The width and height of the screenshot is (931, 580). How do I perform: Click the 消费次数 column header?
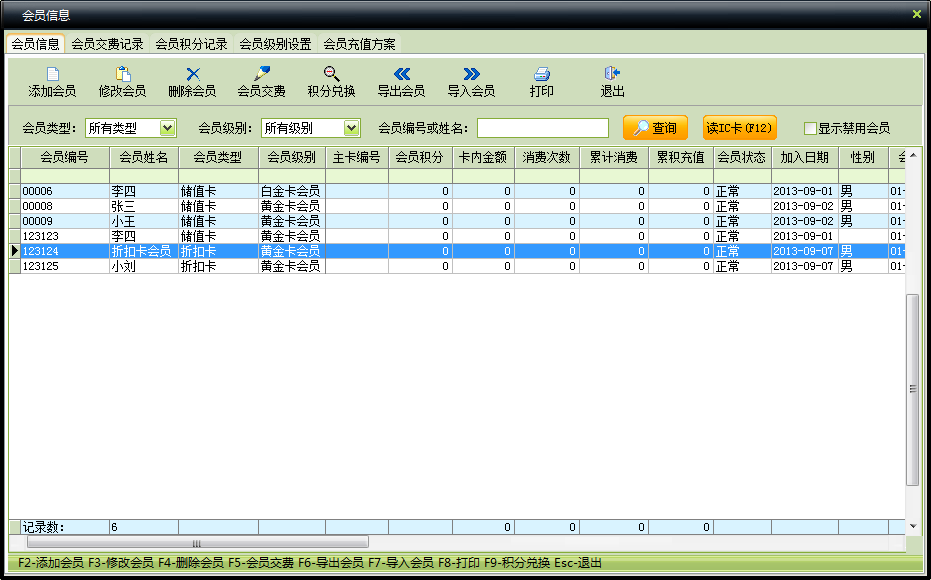click(x=547, y=157)
